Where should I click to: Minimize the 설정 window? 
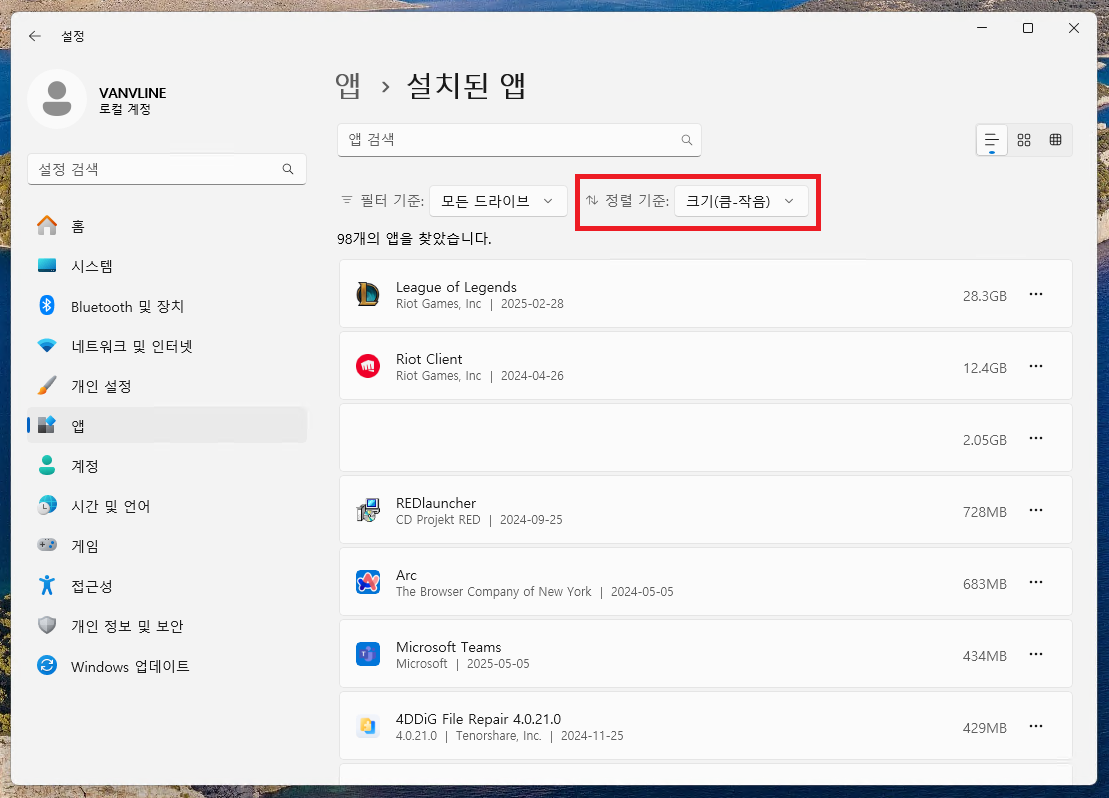[x=982, y=28]
